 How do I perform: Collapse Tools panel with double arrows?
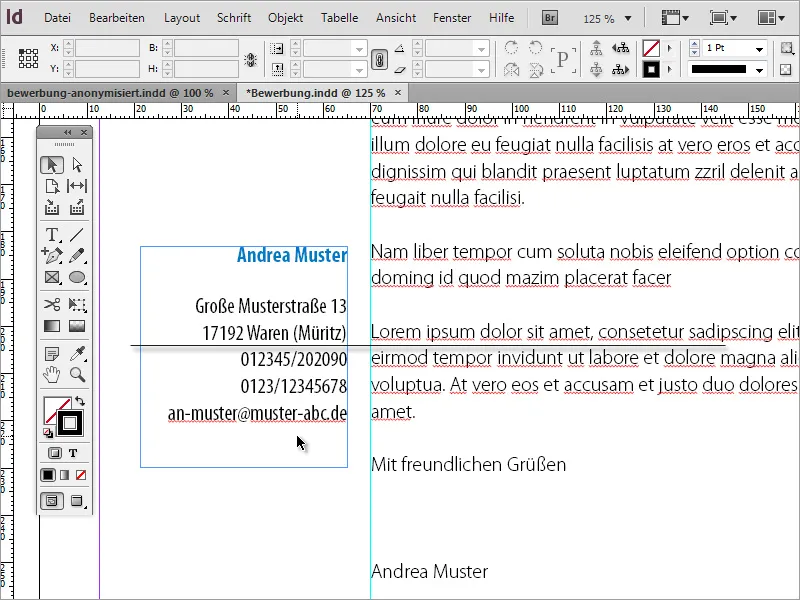click(x=67, y=133)
